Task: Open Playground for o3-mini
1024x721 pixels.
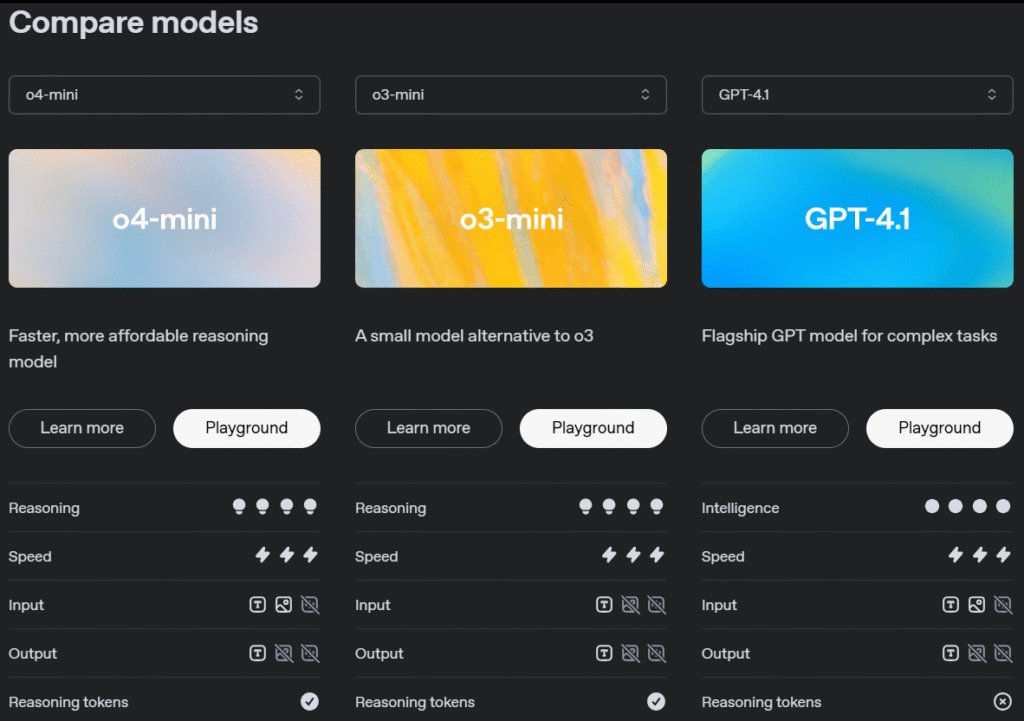Action: [x=593, y=428]
